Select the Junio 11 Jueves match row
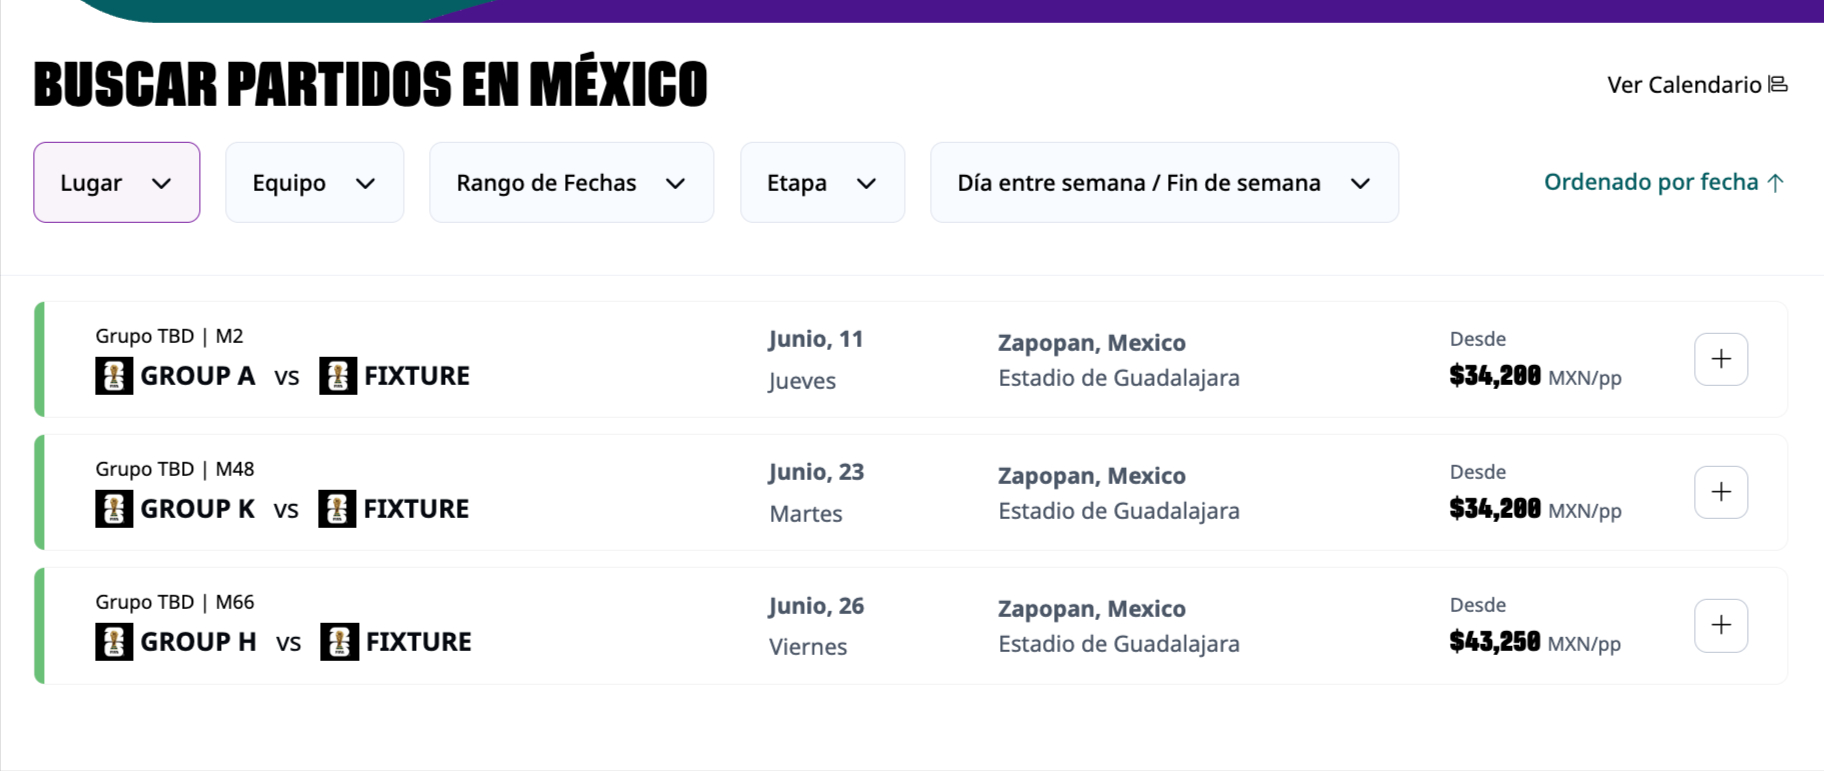This screenshot has height=771, width=1824. click(911, 359)
